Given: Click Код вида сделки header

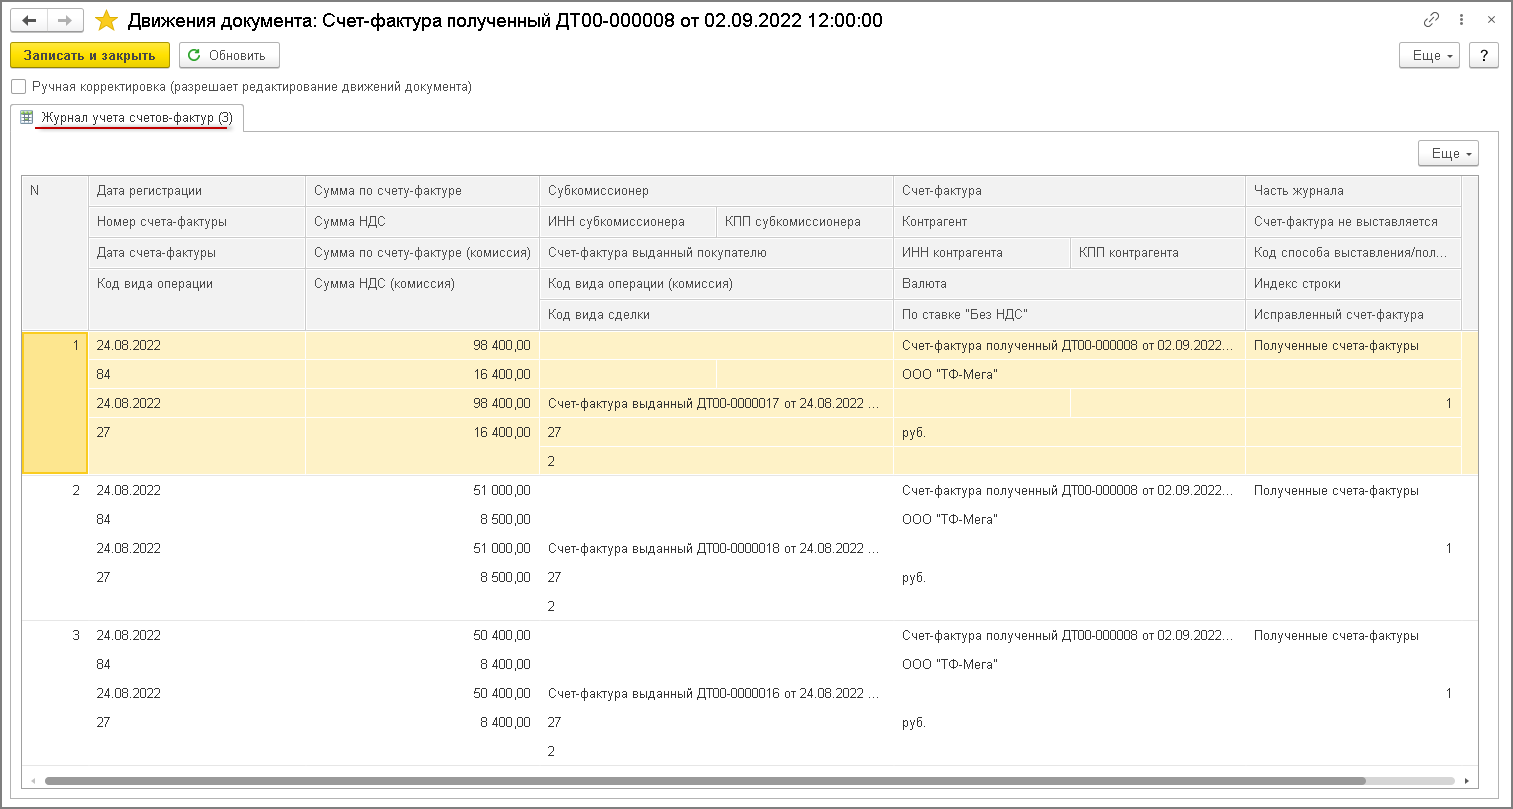Looking at the screenshot, I should tap(716, 315).
